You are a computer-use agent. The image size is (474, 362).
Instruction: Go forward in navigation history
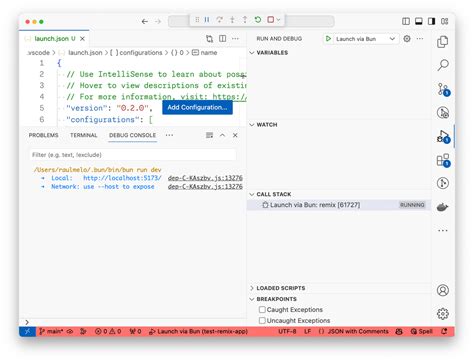pos(158,22)
